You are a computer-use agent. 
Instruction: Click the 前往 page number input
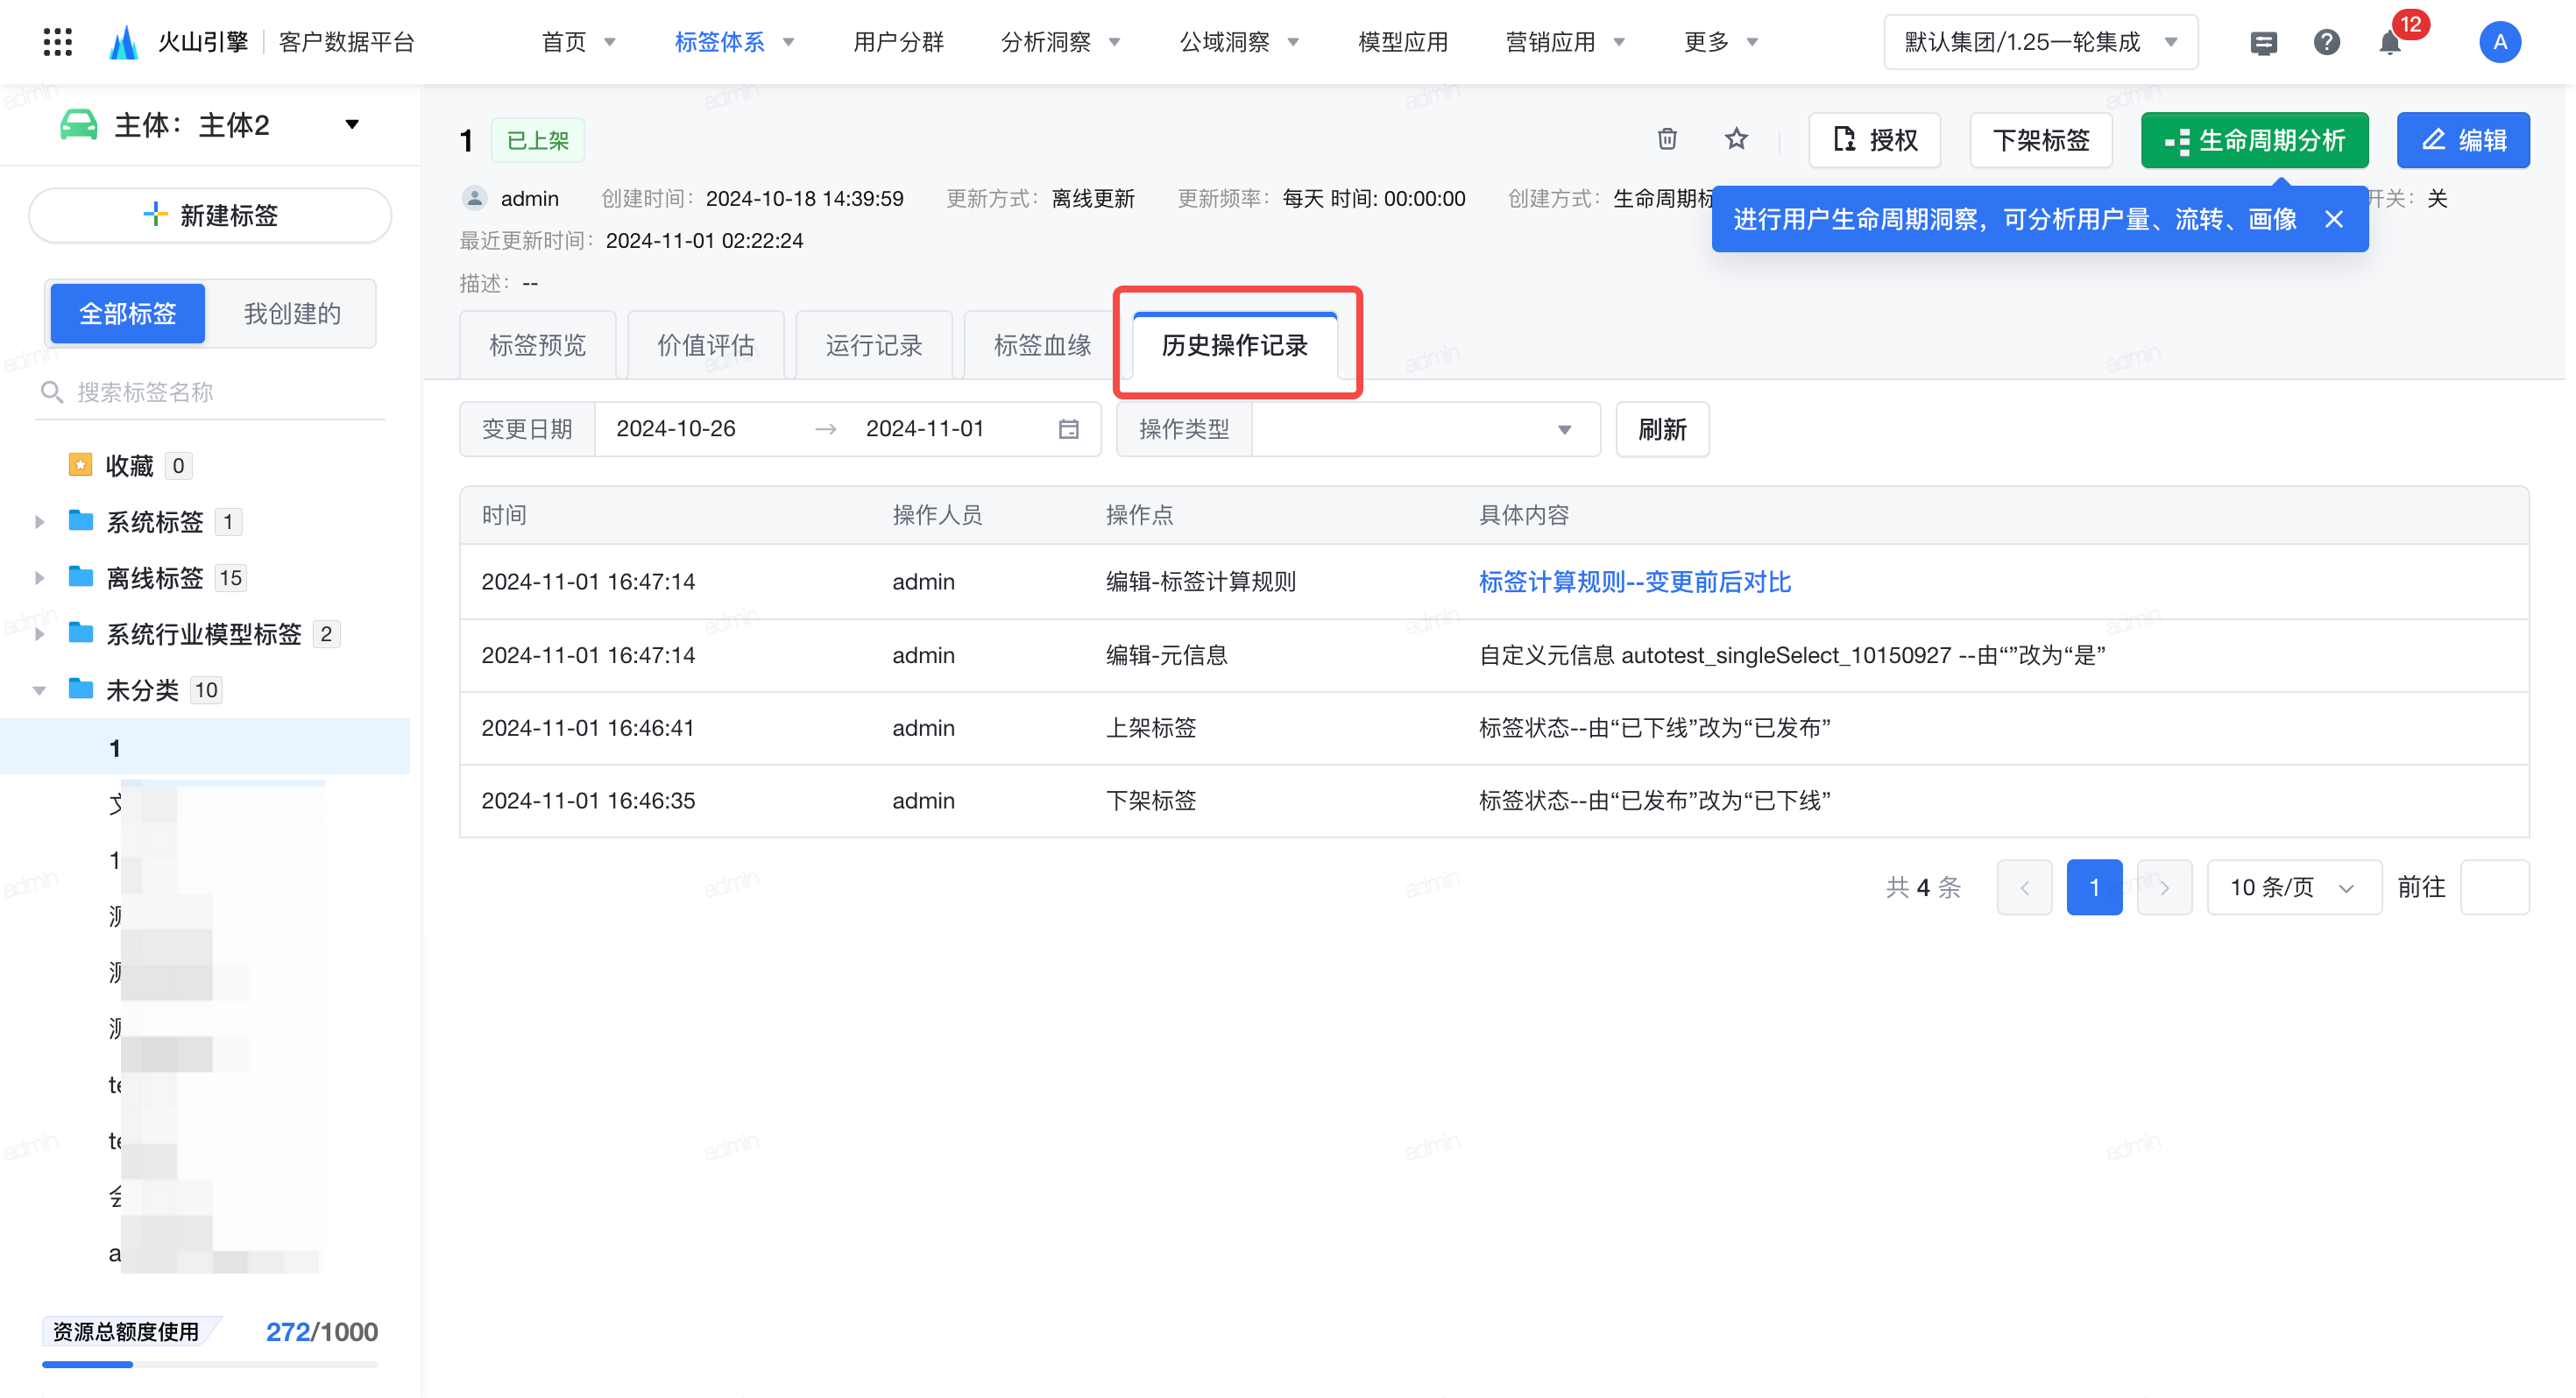pyautogui.click(x=2494, y=887)
